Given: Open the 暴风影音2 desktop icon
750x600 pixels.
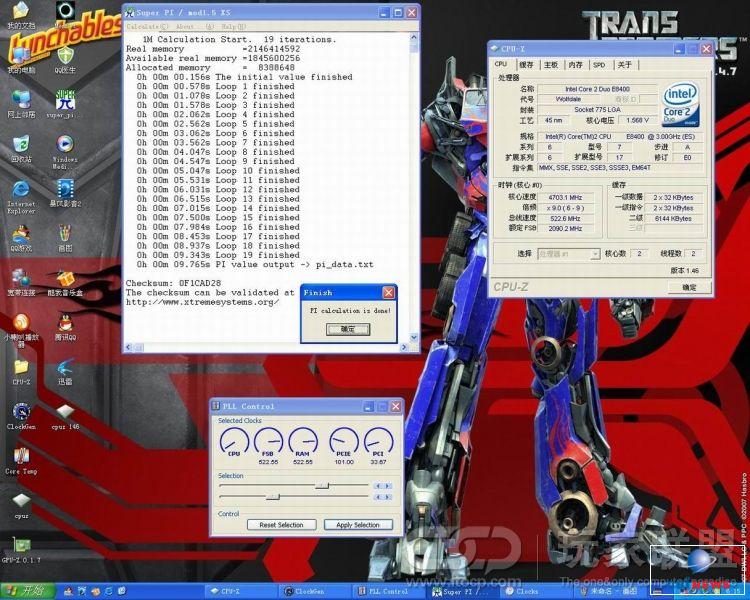Looking at the screenshot, I should coord(65,193).
